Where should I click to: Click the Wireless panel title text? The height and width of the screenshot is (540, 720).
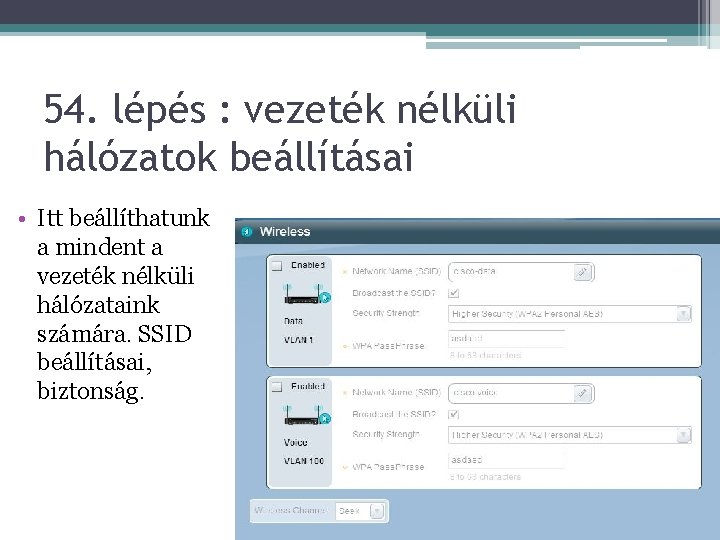285,231
